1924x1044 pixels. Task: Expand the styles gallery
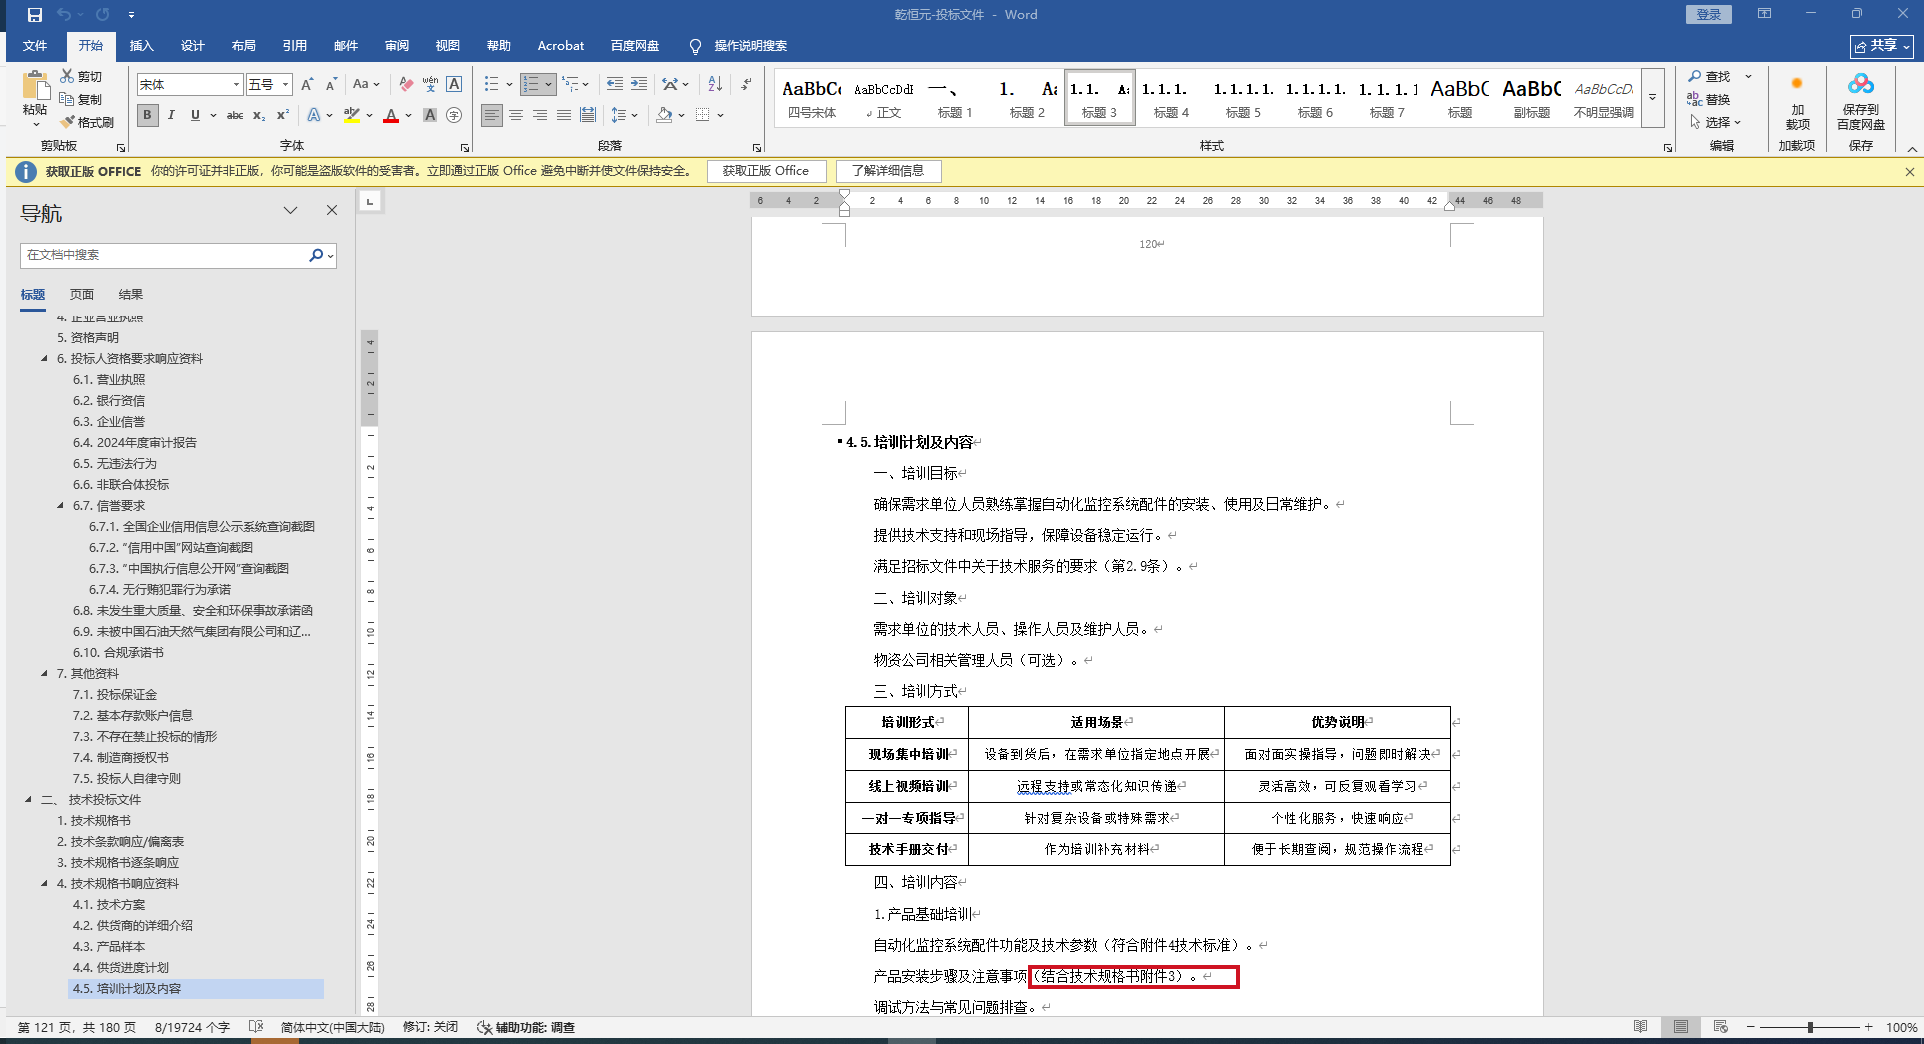(x=1652, y=98)
